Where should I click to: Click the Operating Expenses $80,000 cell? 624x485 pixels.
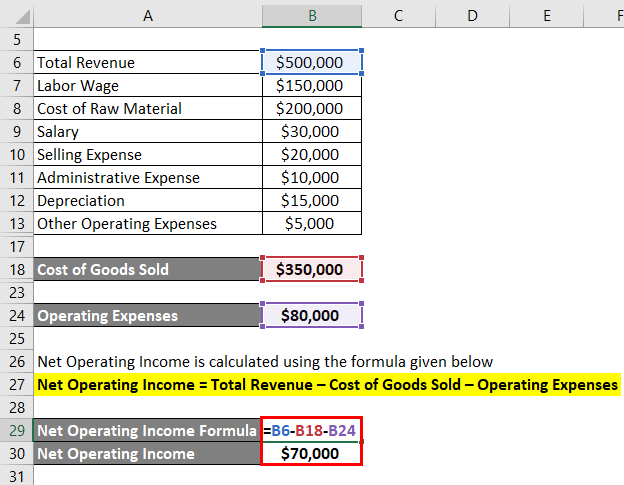point(311,315)
